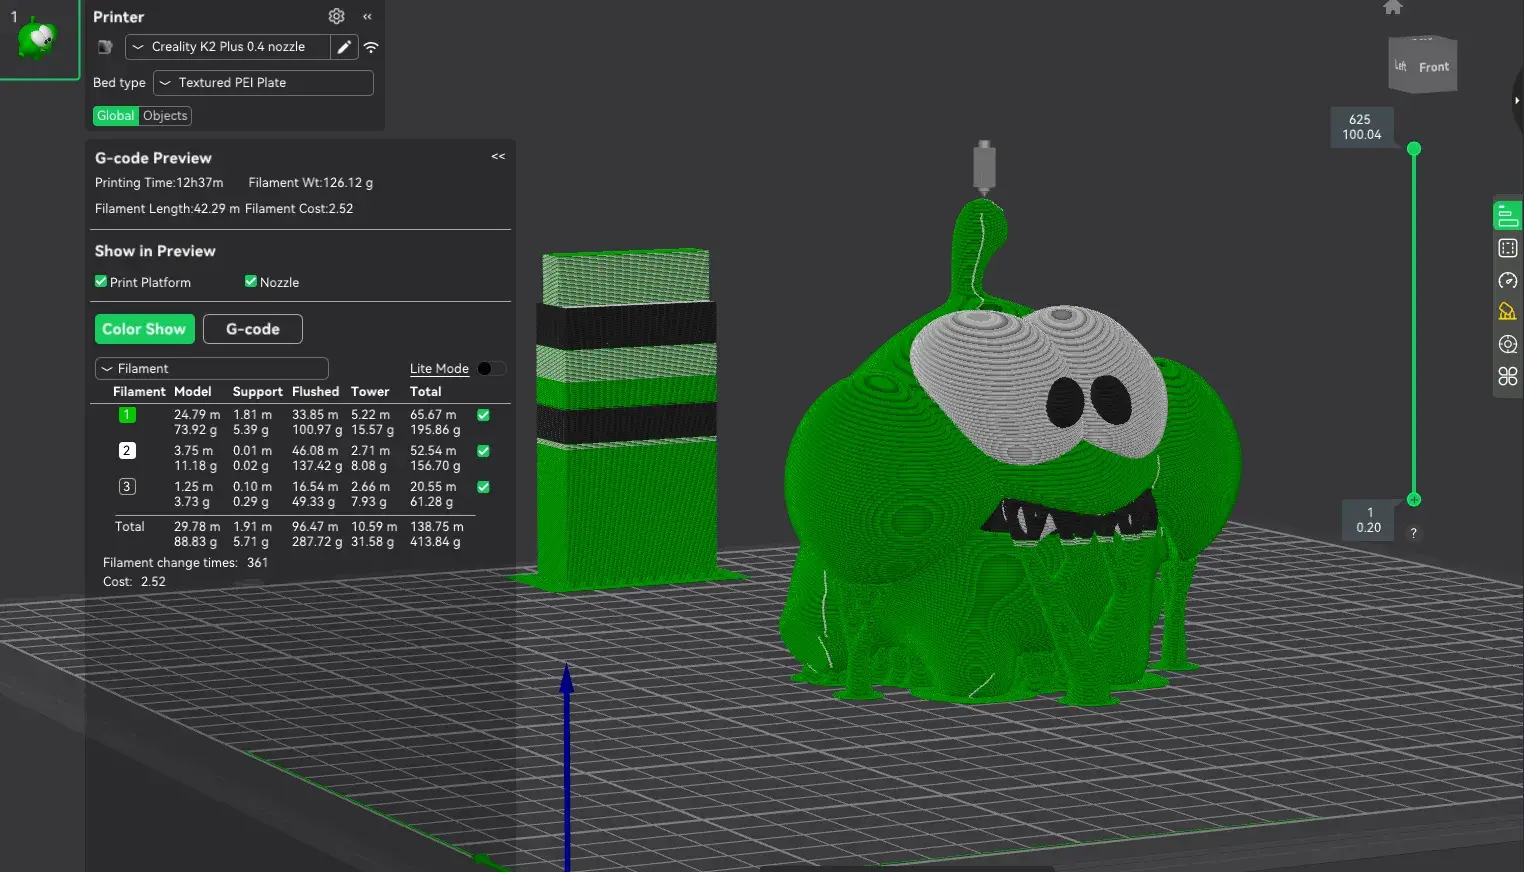
Task: Click the top layer label 625
Action: tap(1360, 120)
